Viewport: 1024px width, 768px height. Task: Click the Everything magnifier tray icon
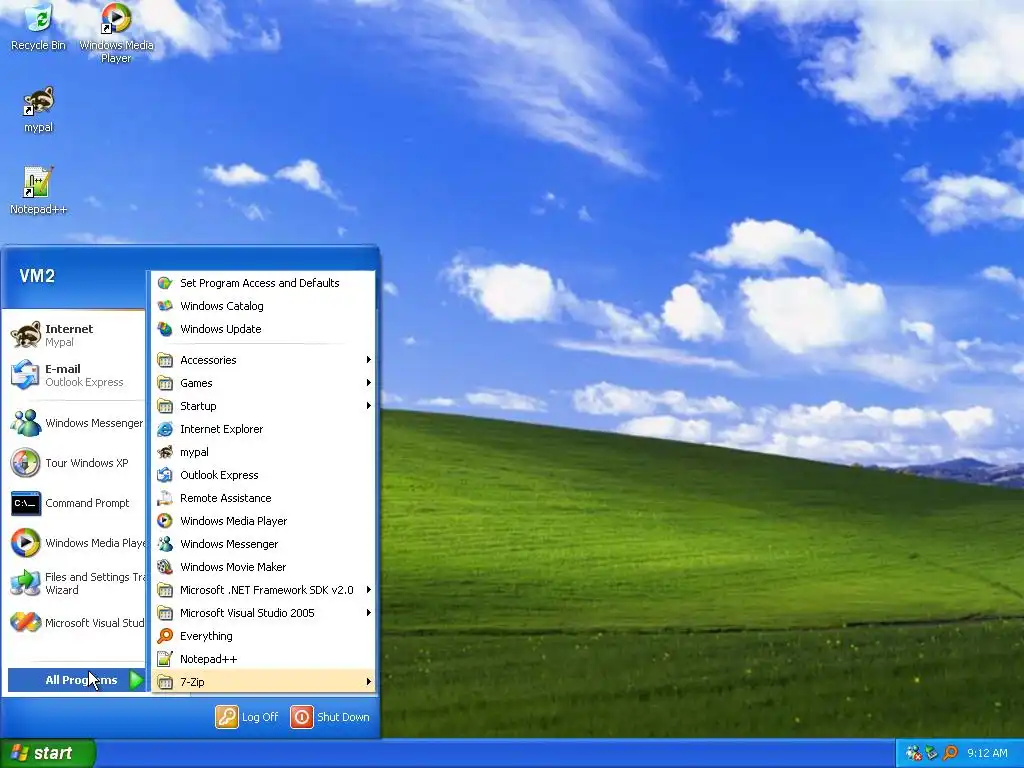coord(950,753)
